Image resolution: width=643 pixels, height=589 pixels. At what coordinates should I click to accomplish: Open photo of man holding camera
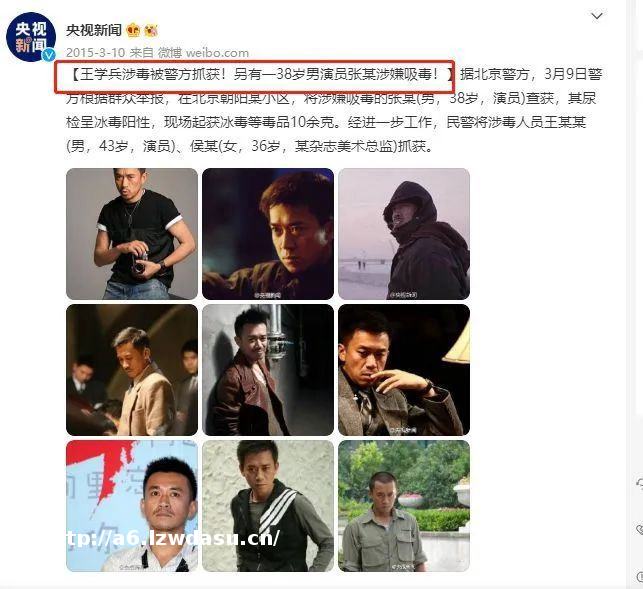(132, 234)
